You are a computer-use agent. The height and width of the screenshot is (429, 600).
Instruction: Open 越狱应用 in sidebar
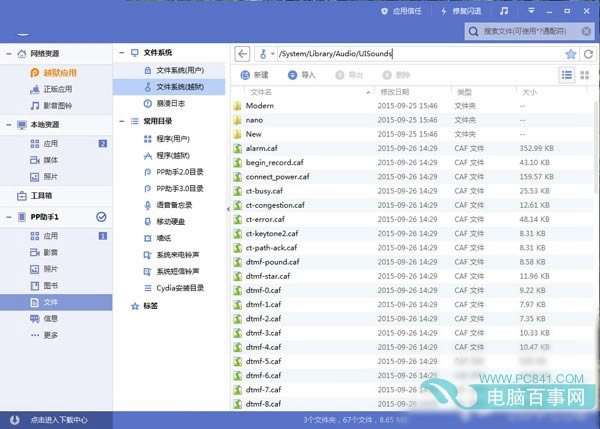pyautogui.click(x=54, y=73)
